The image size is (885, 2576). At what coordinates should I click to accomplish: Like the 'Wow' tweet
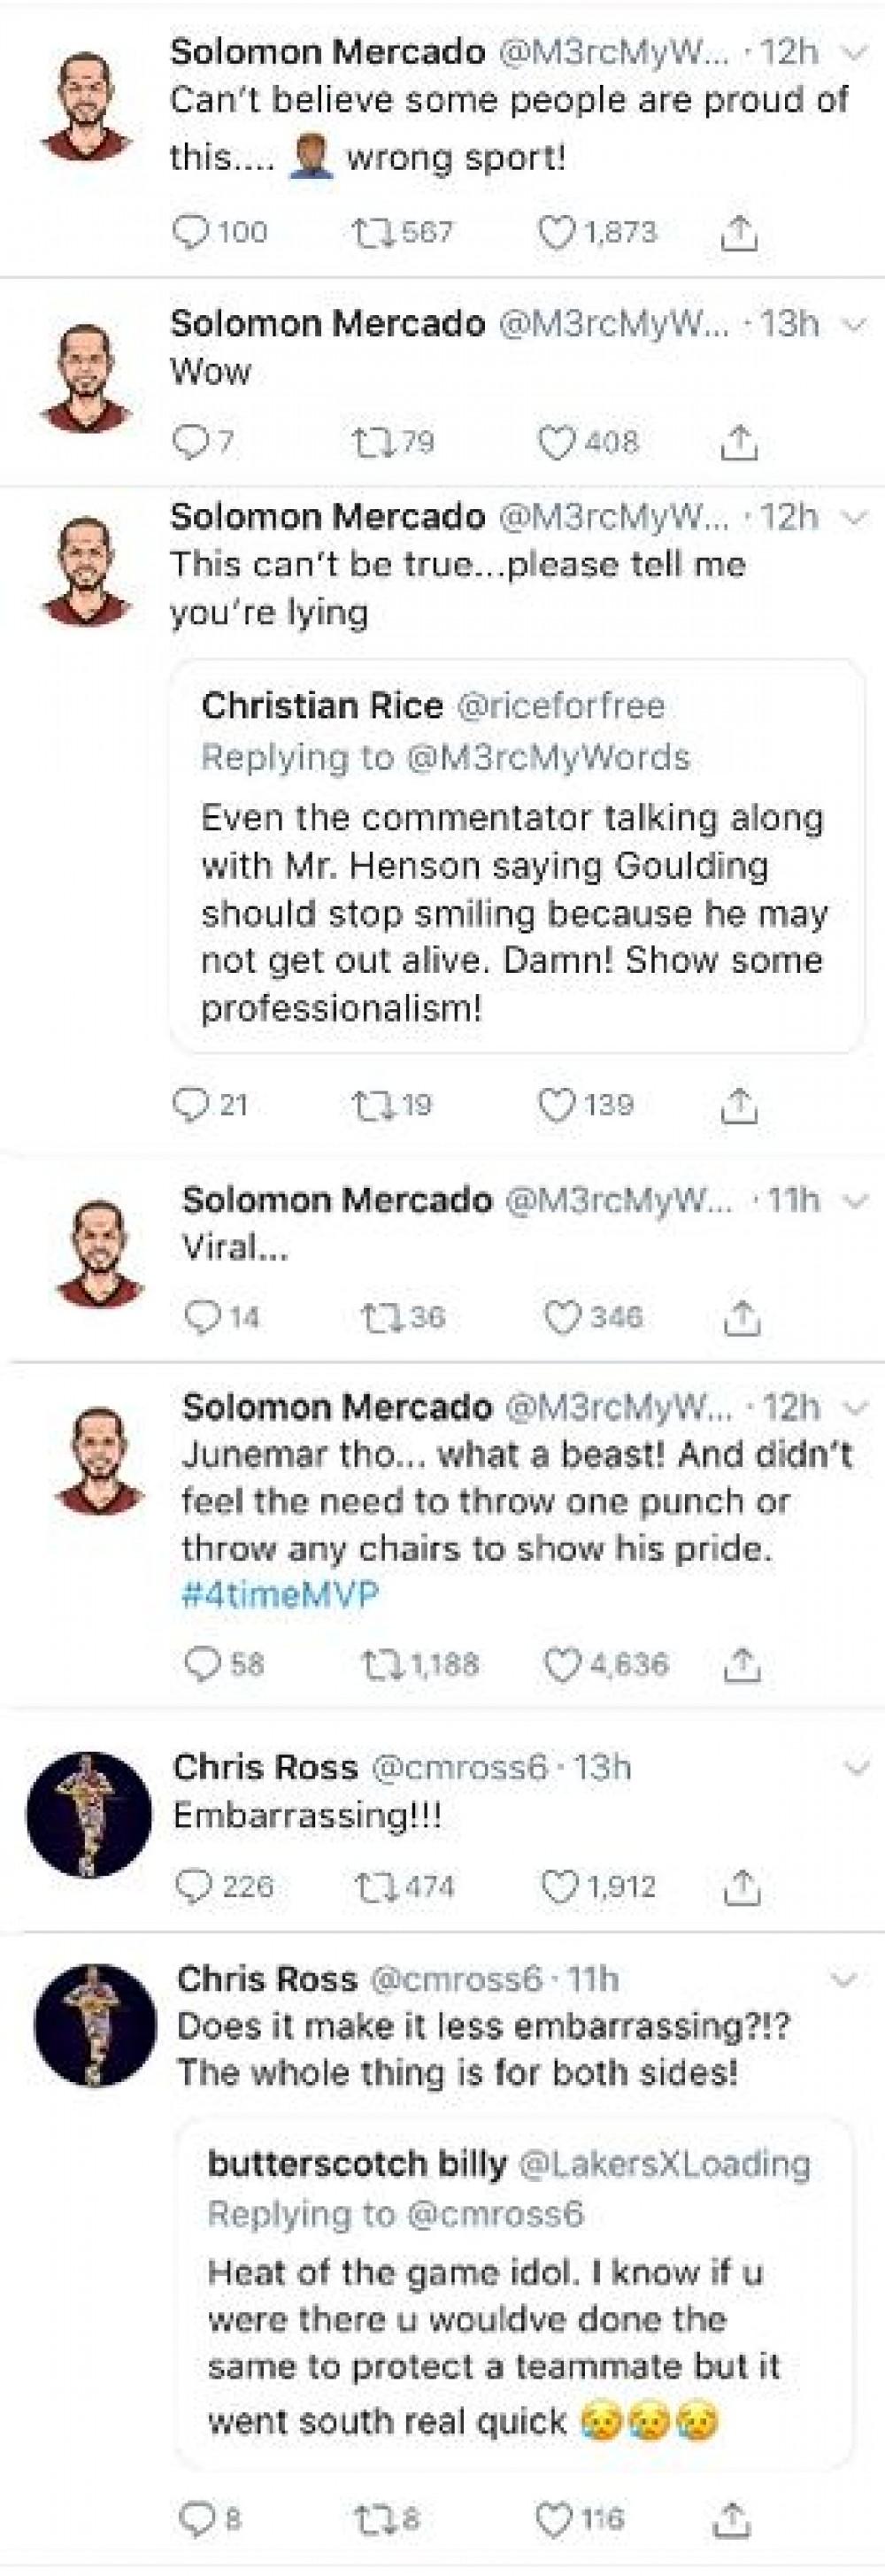pos(556,442)
